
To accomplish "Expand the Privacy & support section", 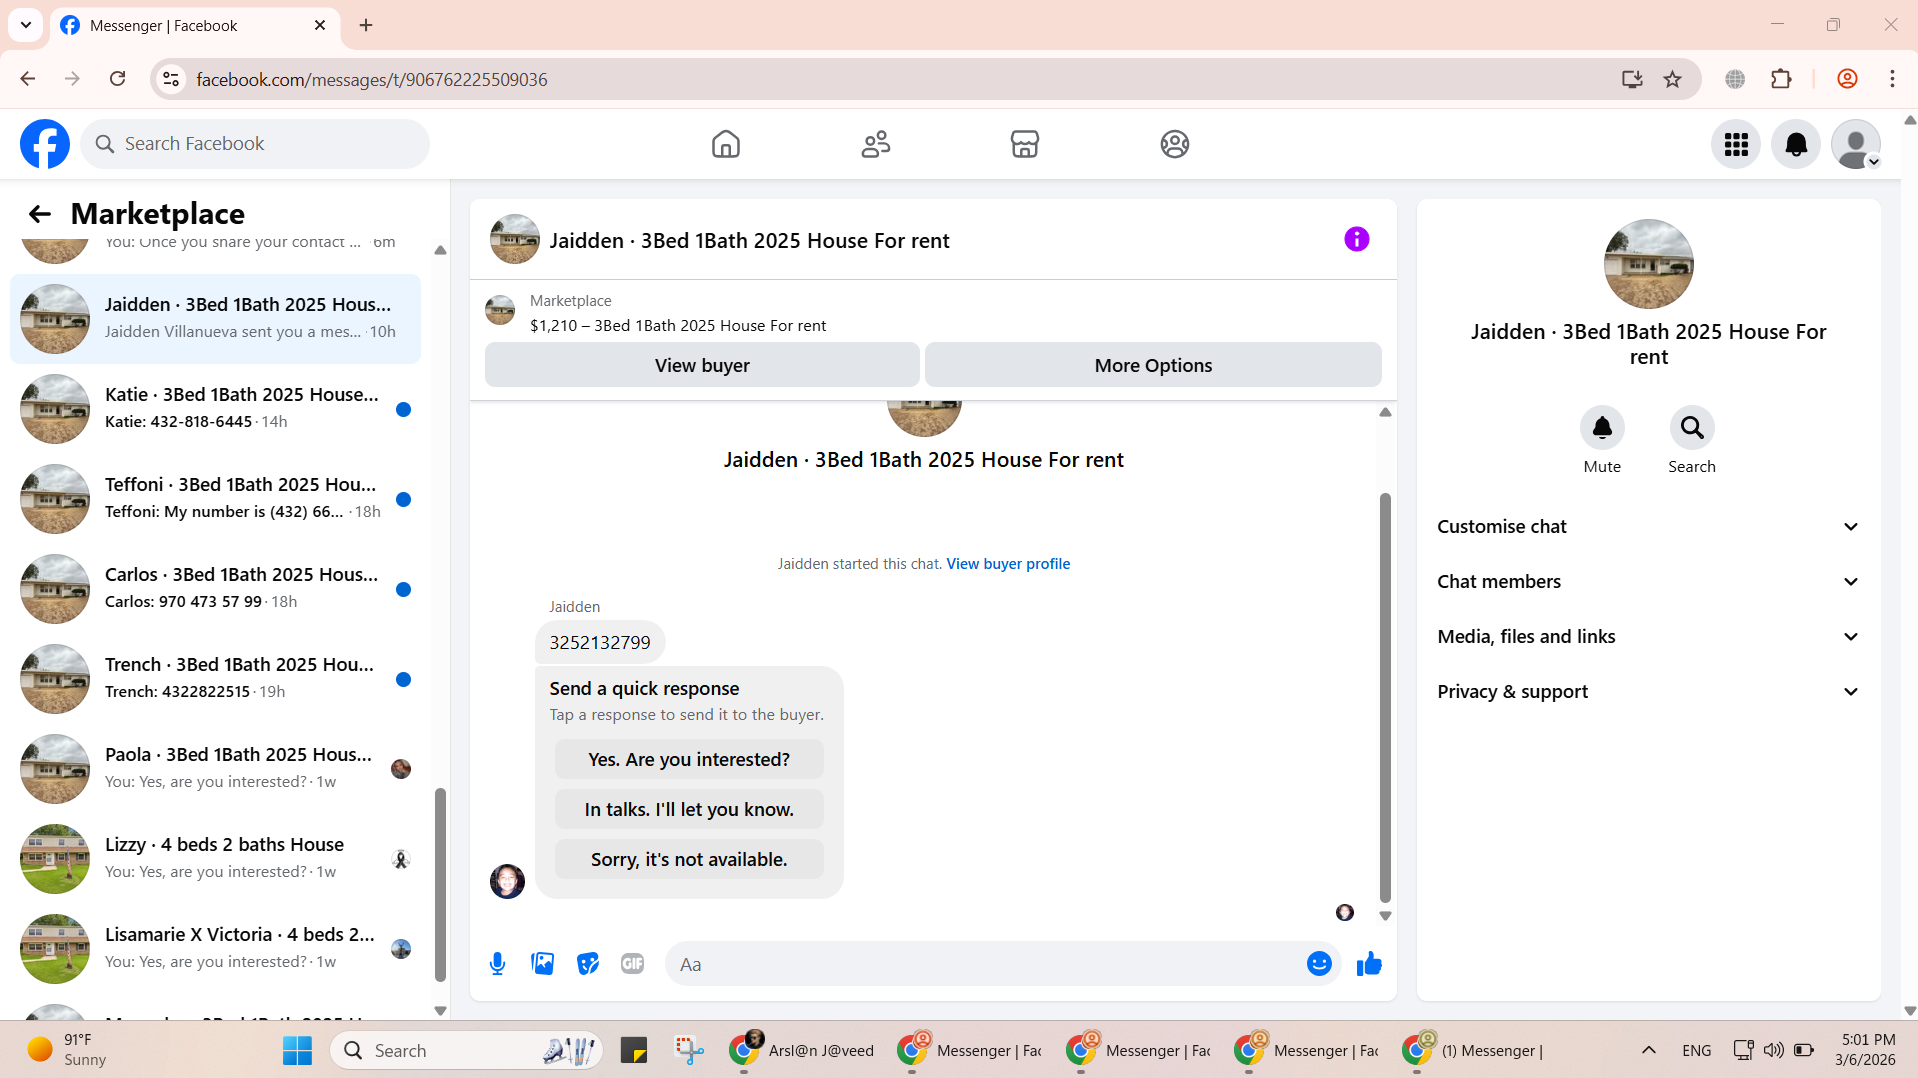I will click(1648, 692).
